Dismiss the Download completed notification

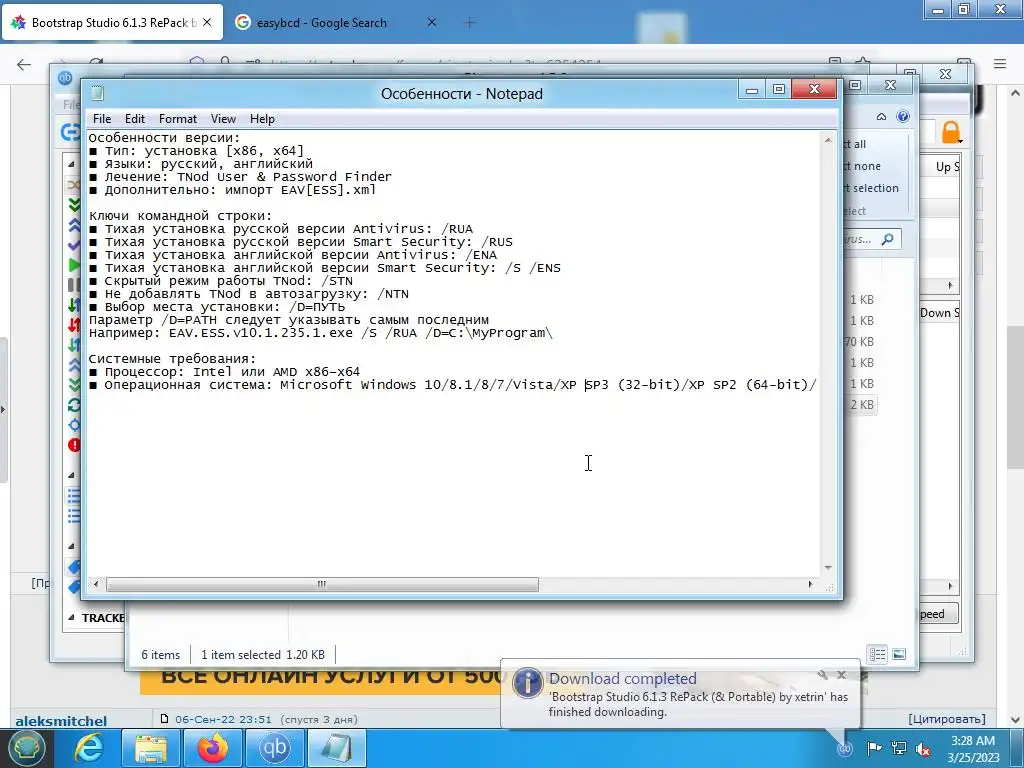[x=841, y=675]
